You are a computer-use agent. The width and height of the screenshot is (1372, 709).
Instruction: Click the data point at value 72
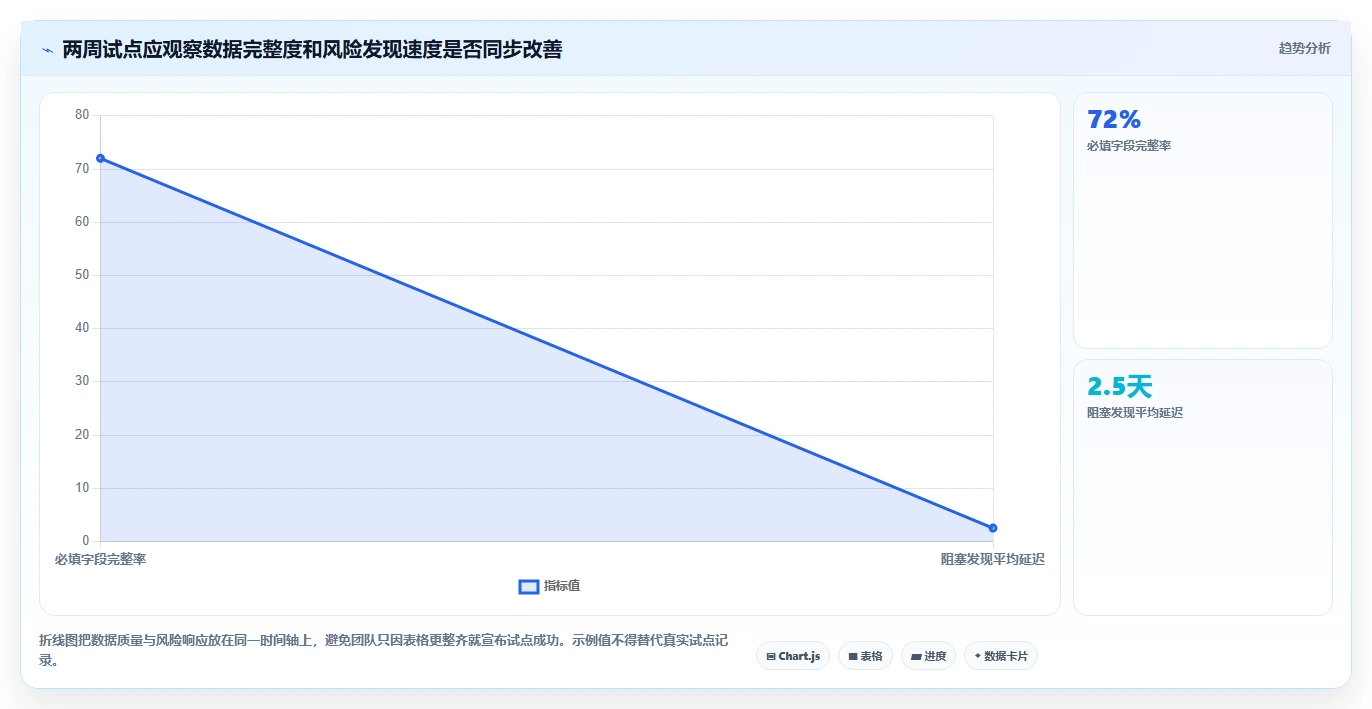pos(100,158)
